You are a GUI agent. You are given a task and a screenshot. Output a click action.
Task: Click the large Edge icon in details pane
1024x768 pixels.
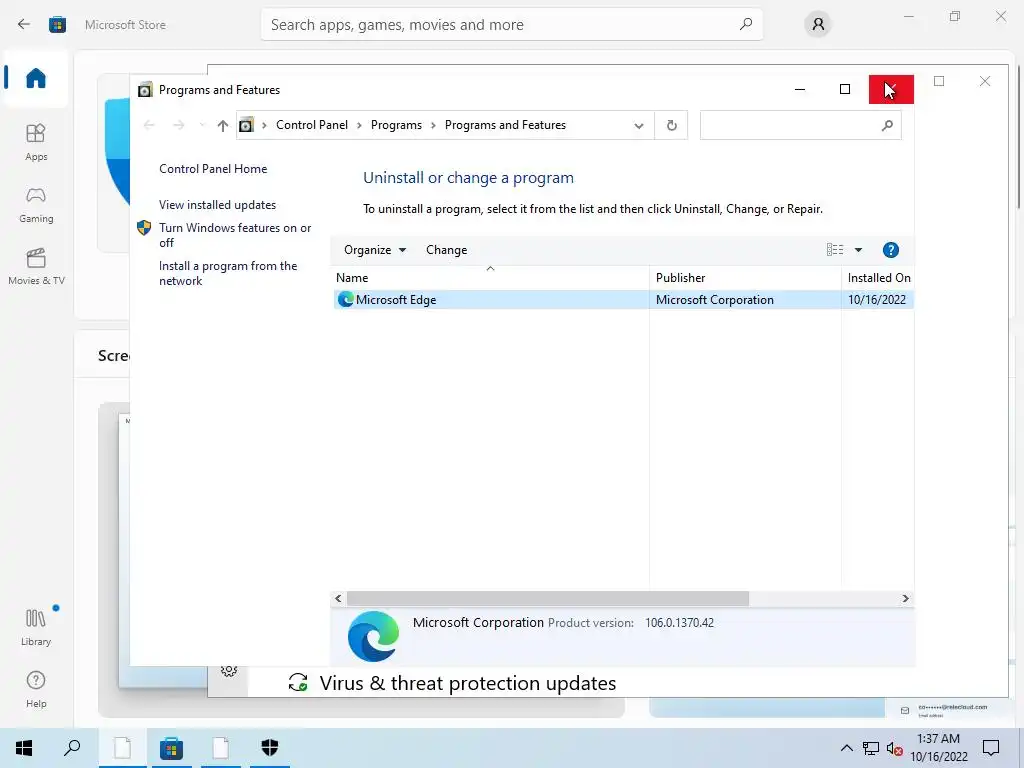point(373,636)
